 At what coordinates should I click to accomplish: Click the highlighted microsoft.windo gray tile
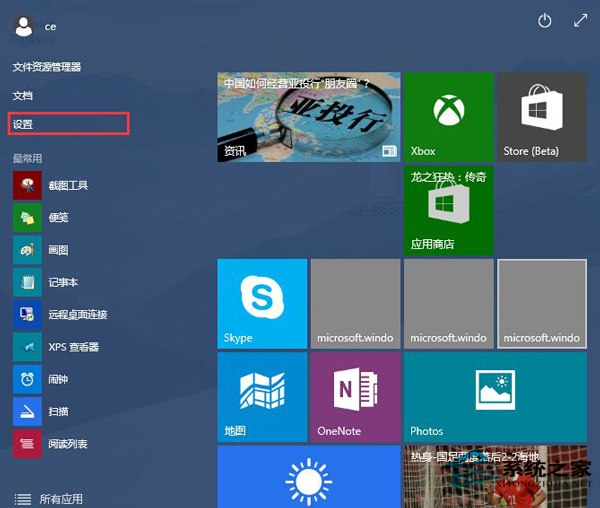[542, 304]
